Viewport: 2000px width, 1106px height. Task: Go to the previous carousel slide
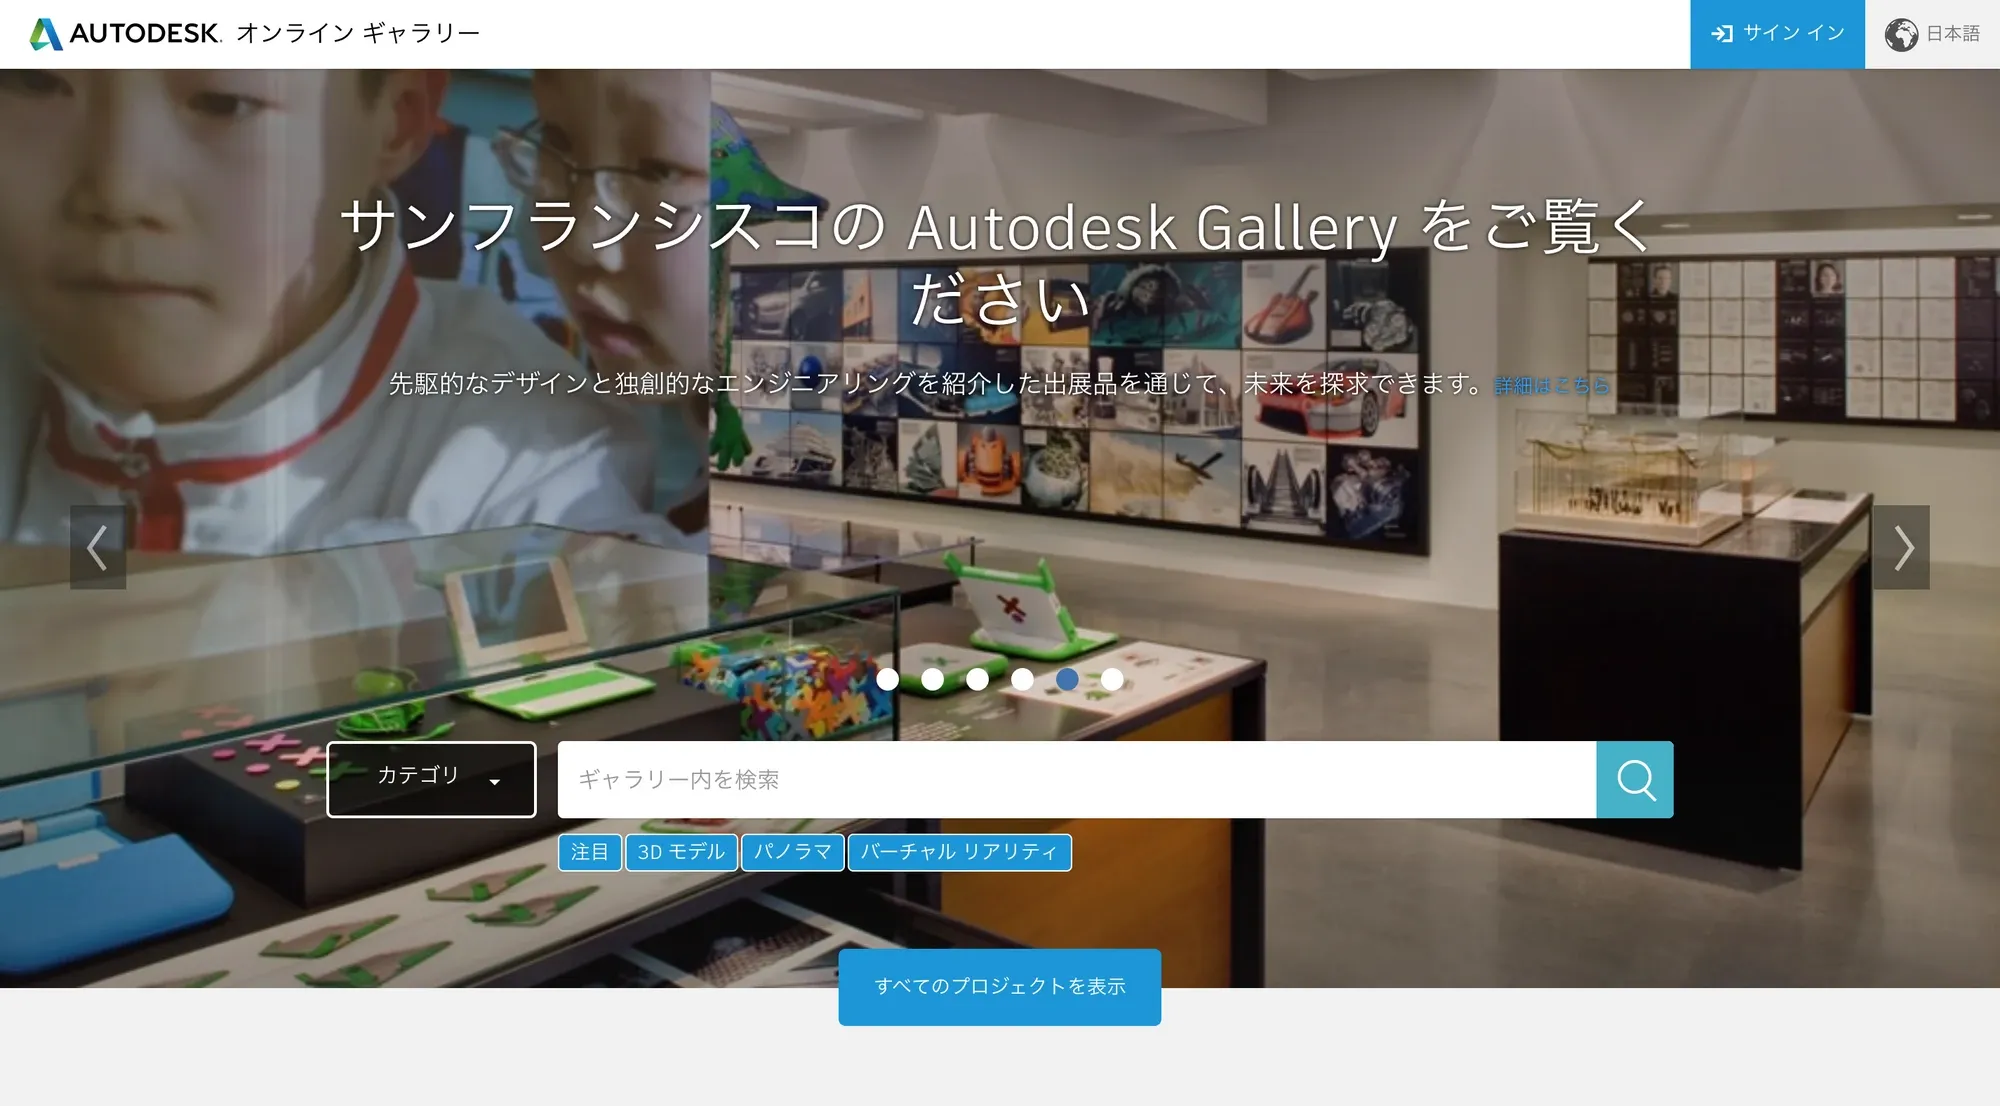point(98,547)
